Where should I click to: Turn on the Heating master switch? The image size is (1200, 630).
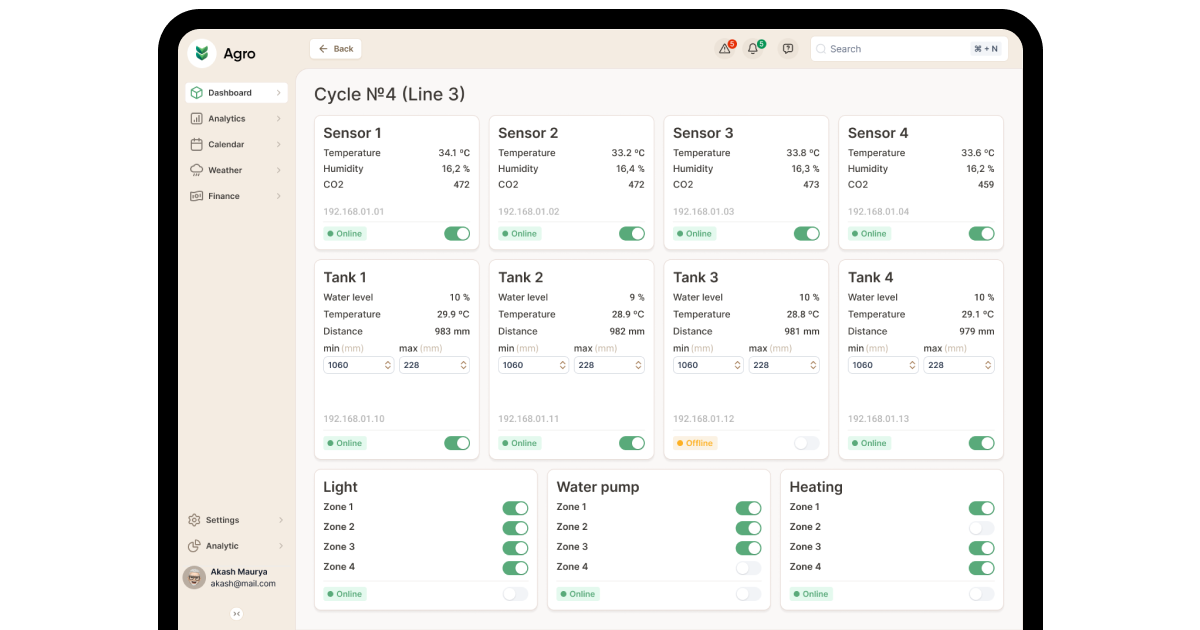(x=982, y=594)
